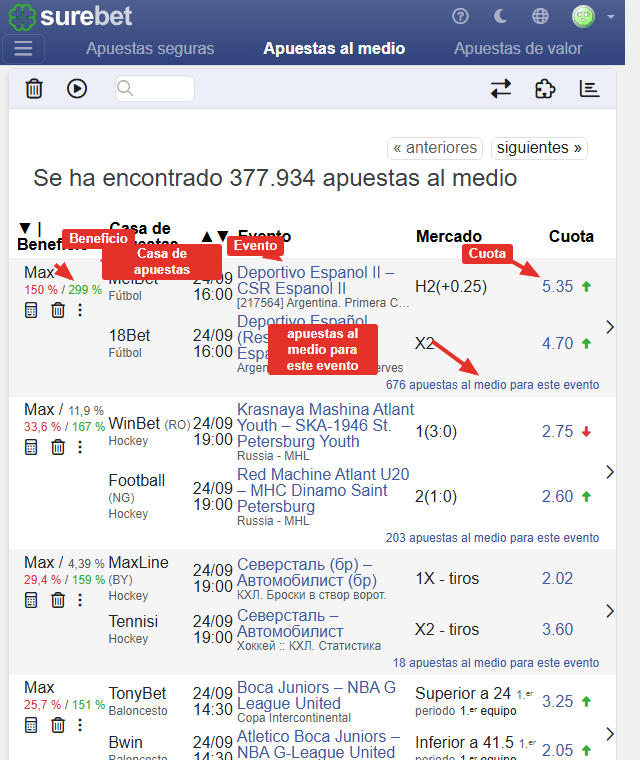The image size is (640, 760).
Task: Open Krasnaya Mashina Atlant Youth event
Action: [x=325, y=426]
